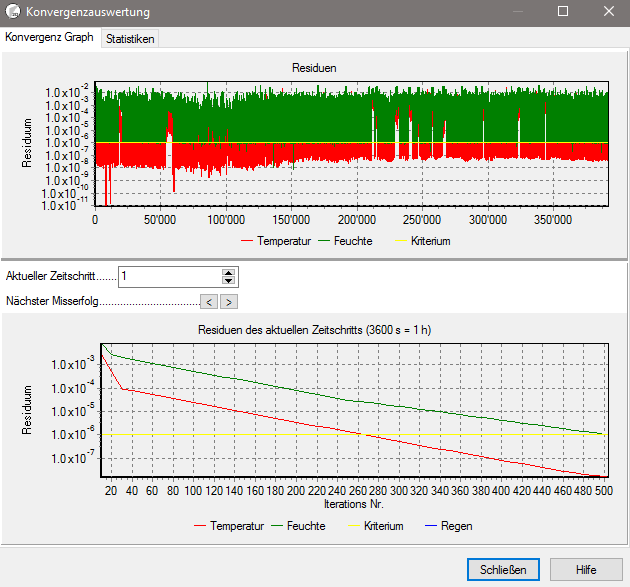630x587 pixels.
Task: Select the Konvergenz Graph tab
Action: [x=50, y=37]
